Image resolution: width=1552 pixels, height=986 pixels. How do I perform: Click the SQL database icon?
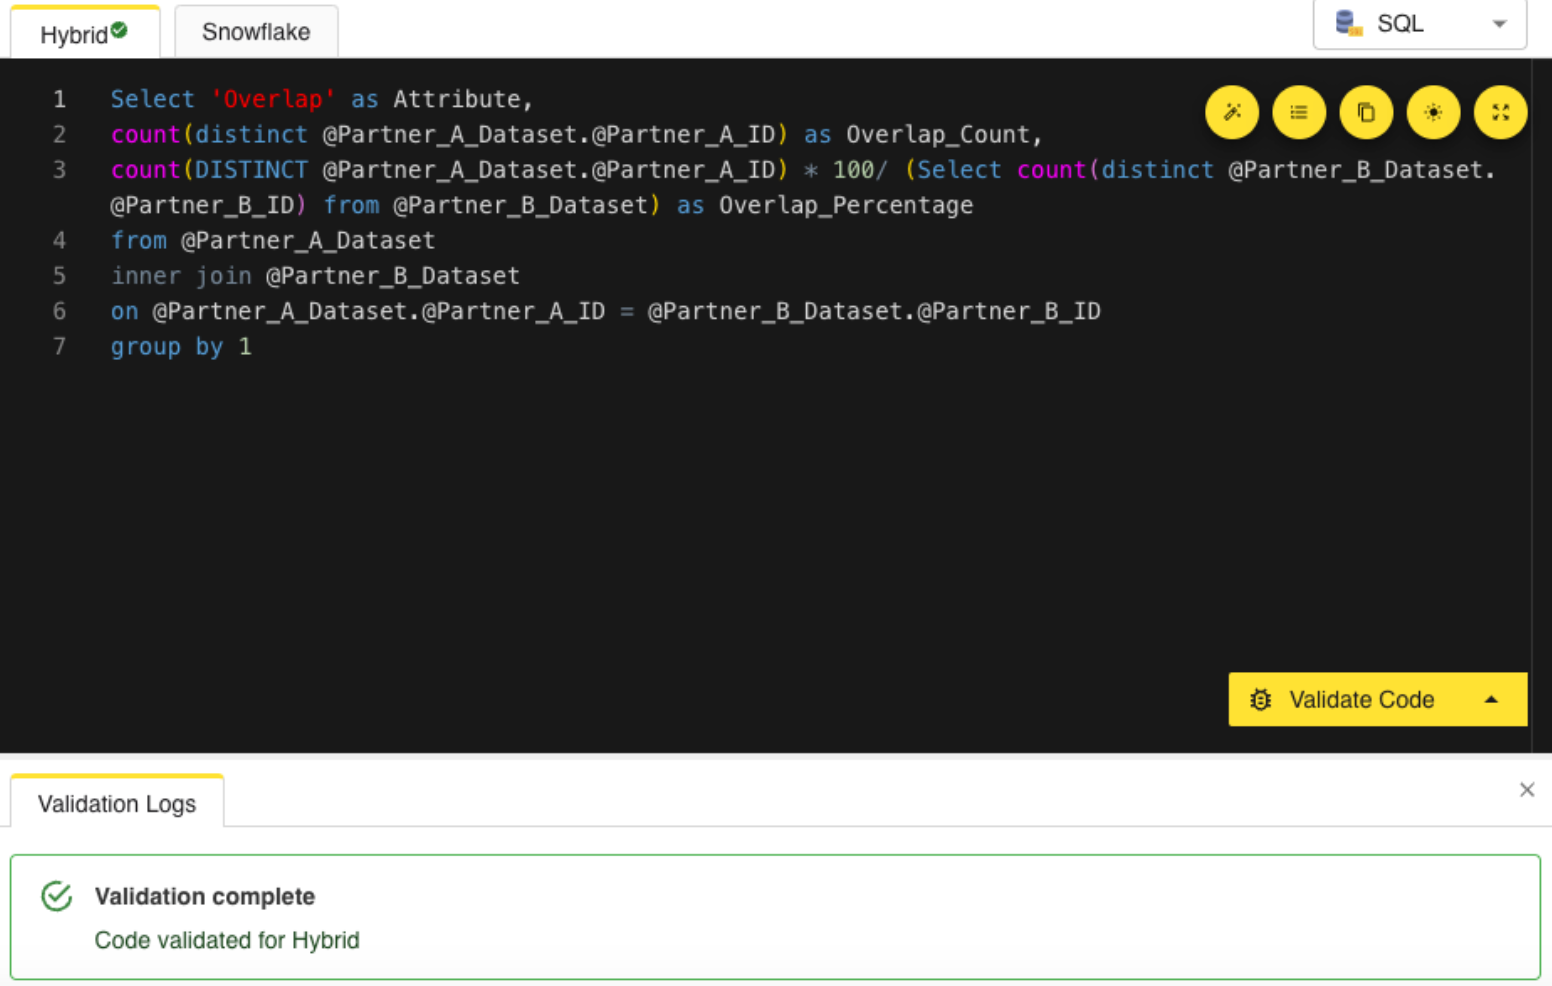tap(1348, 23)
